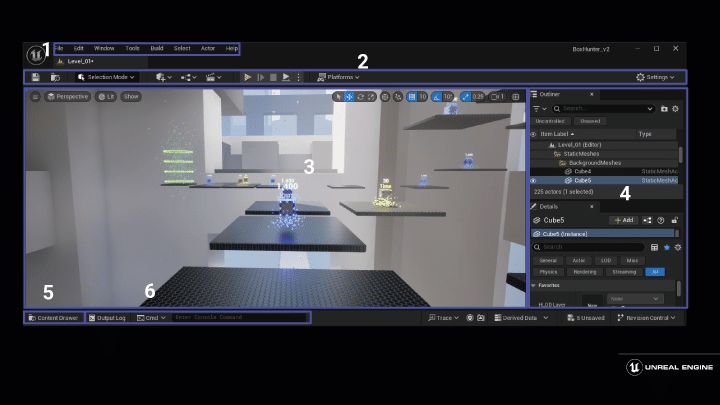Activate the Rotate gizmo tool
720x405 pixels.
(360, 96)
